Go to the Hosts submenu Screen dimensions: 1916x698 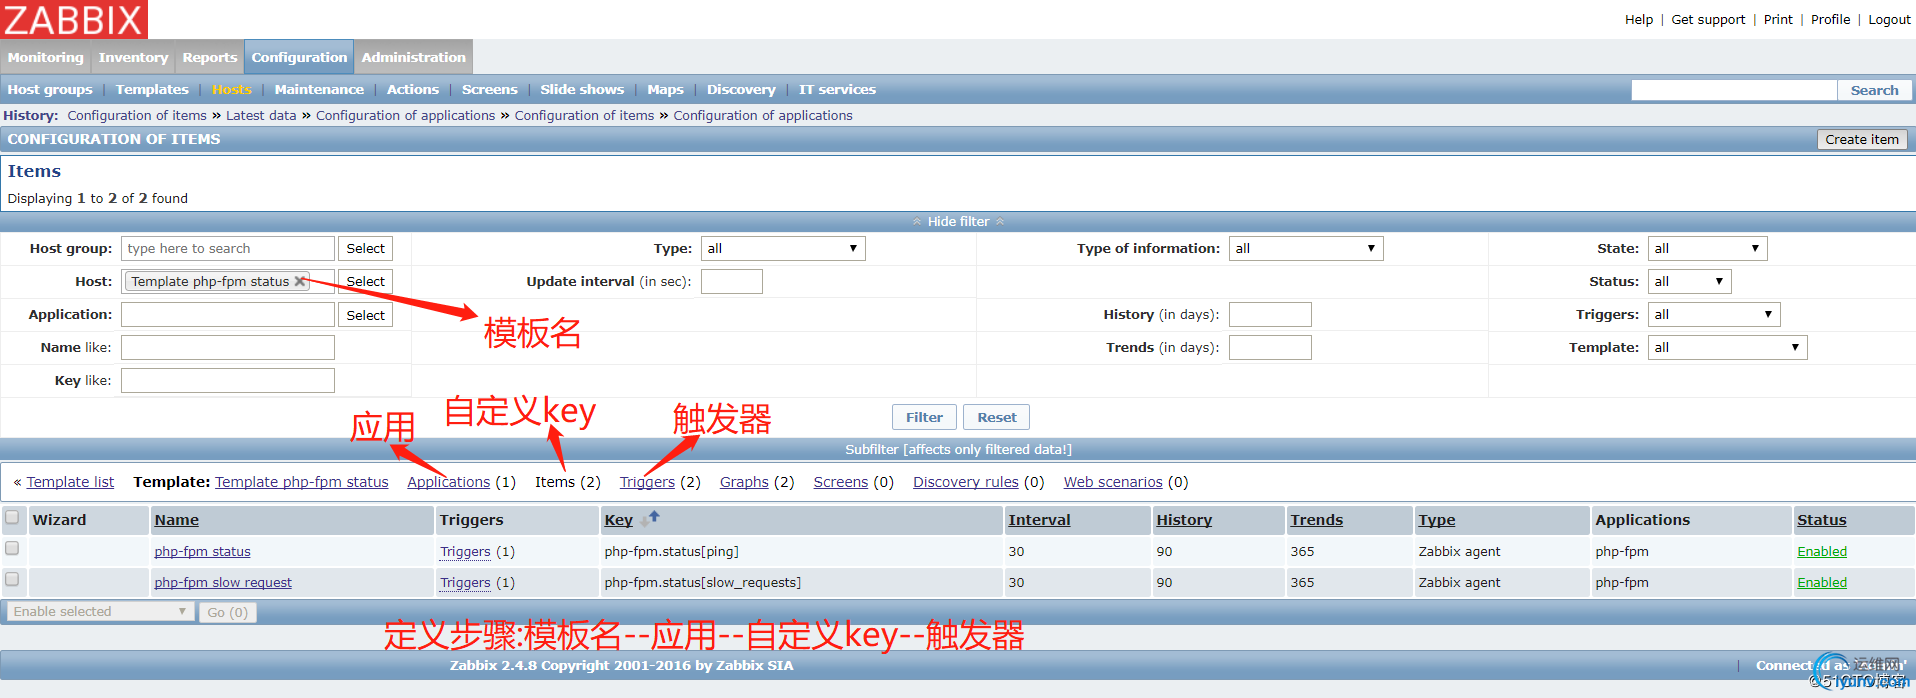click(232, 89)
